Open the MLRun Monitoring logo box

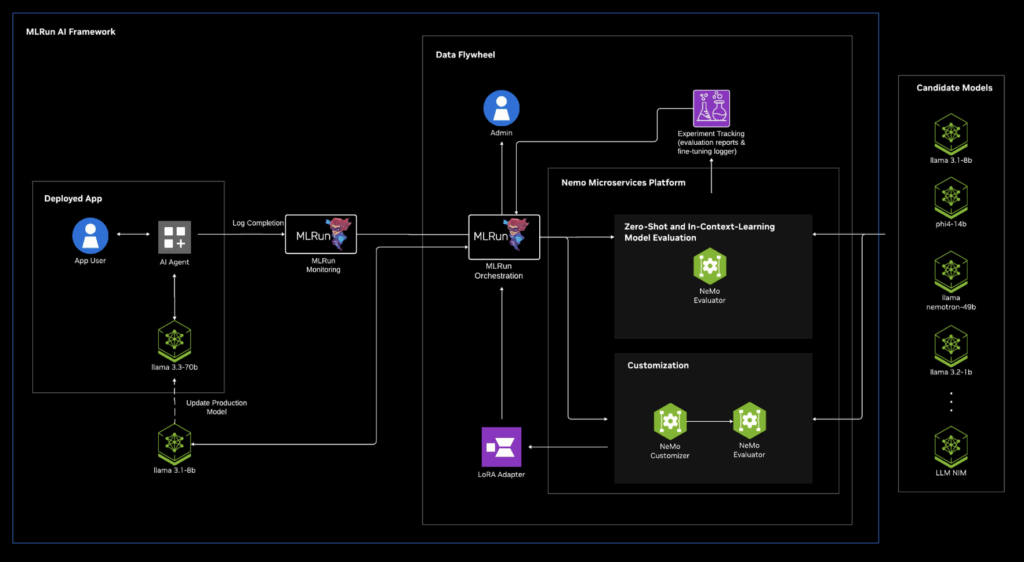(321, 234)
